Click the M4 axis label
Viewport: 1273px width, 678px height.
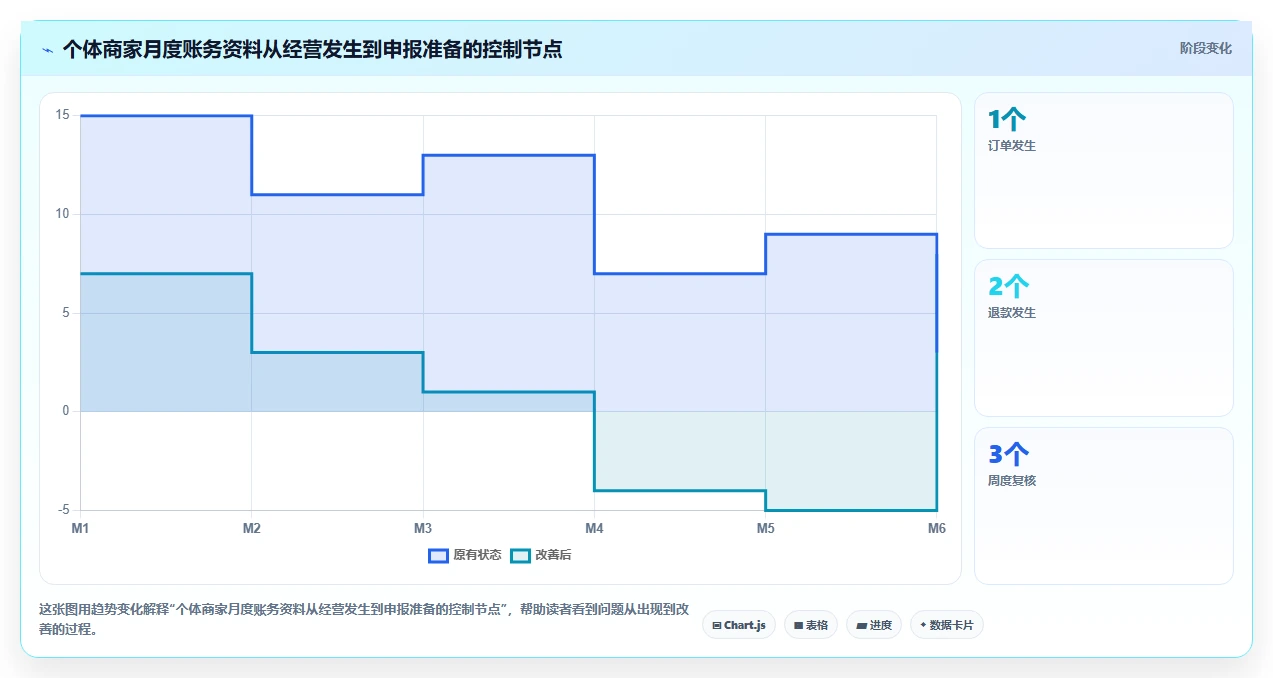(x=594, y=527)
